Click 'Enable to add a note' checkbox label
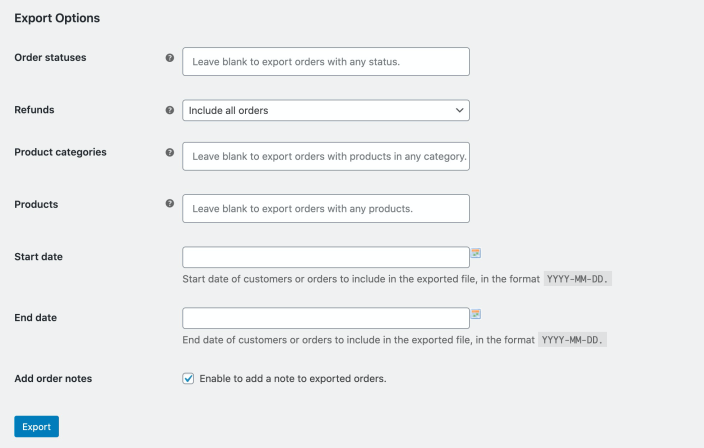The height and width of the screenshot is (448, 704). click(292, 379)
